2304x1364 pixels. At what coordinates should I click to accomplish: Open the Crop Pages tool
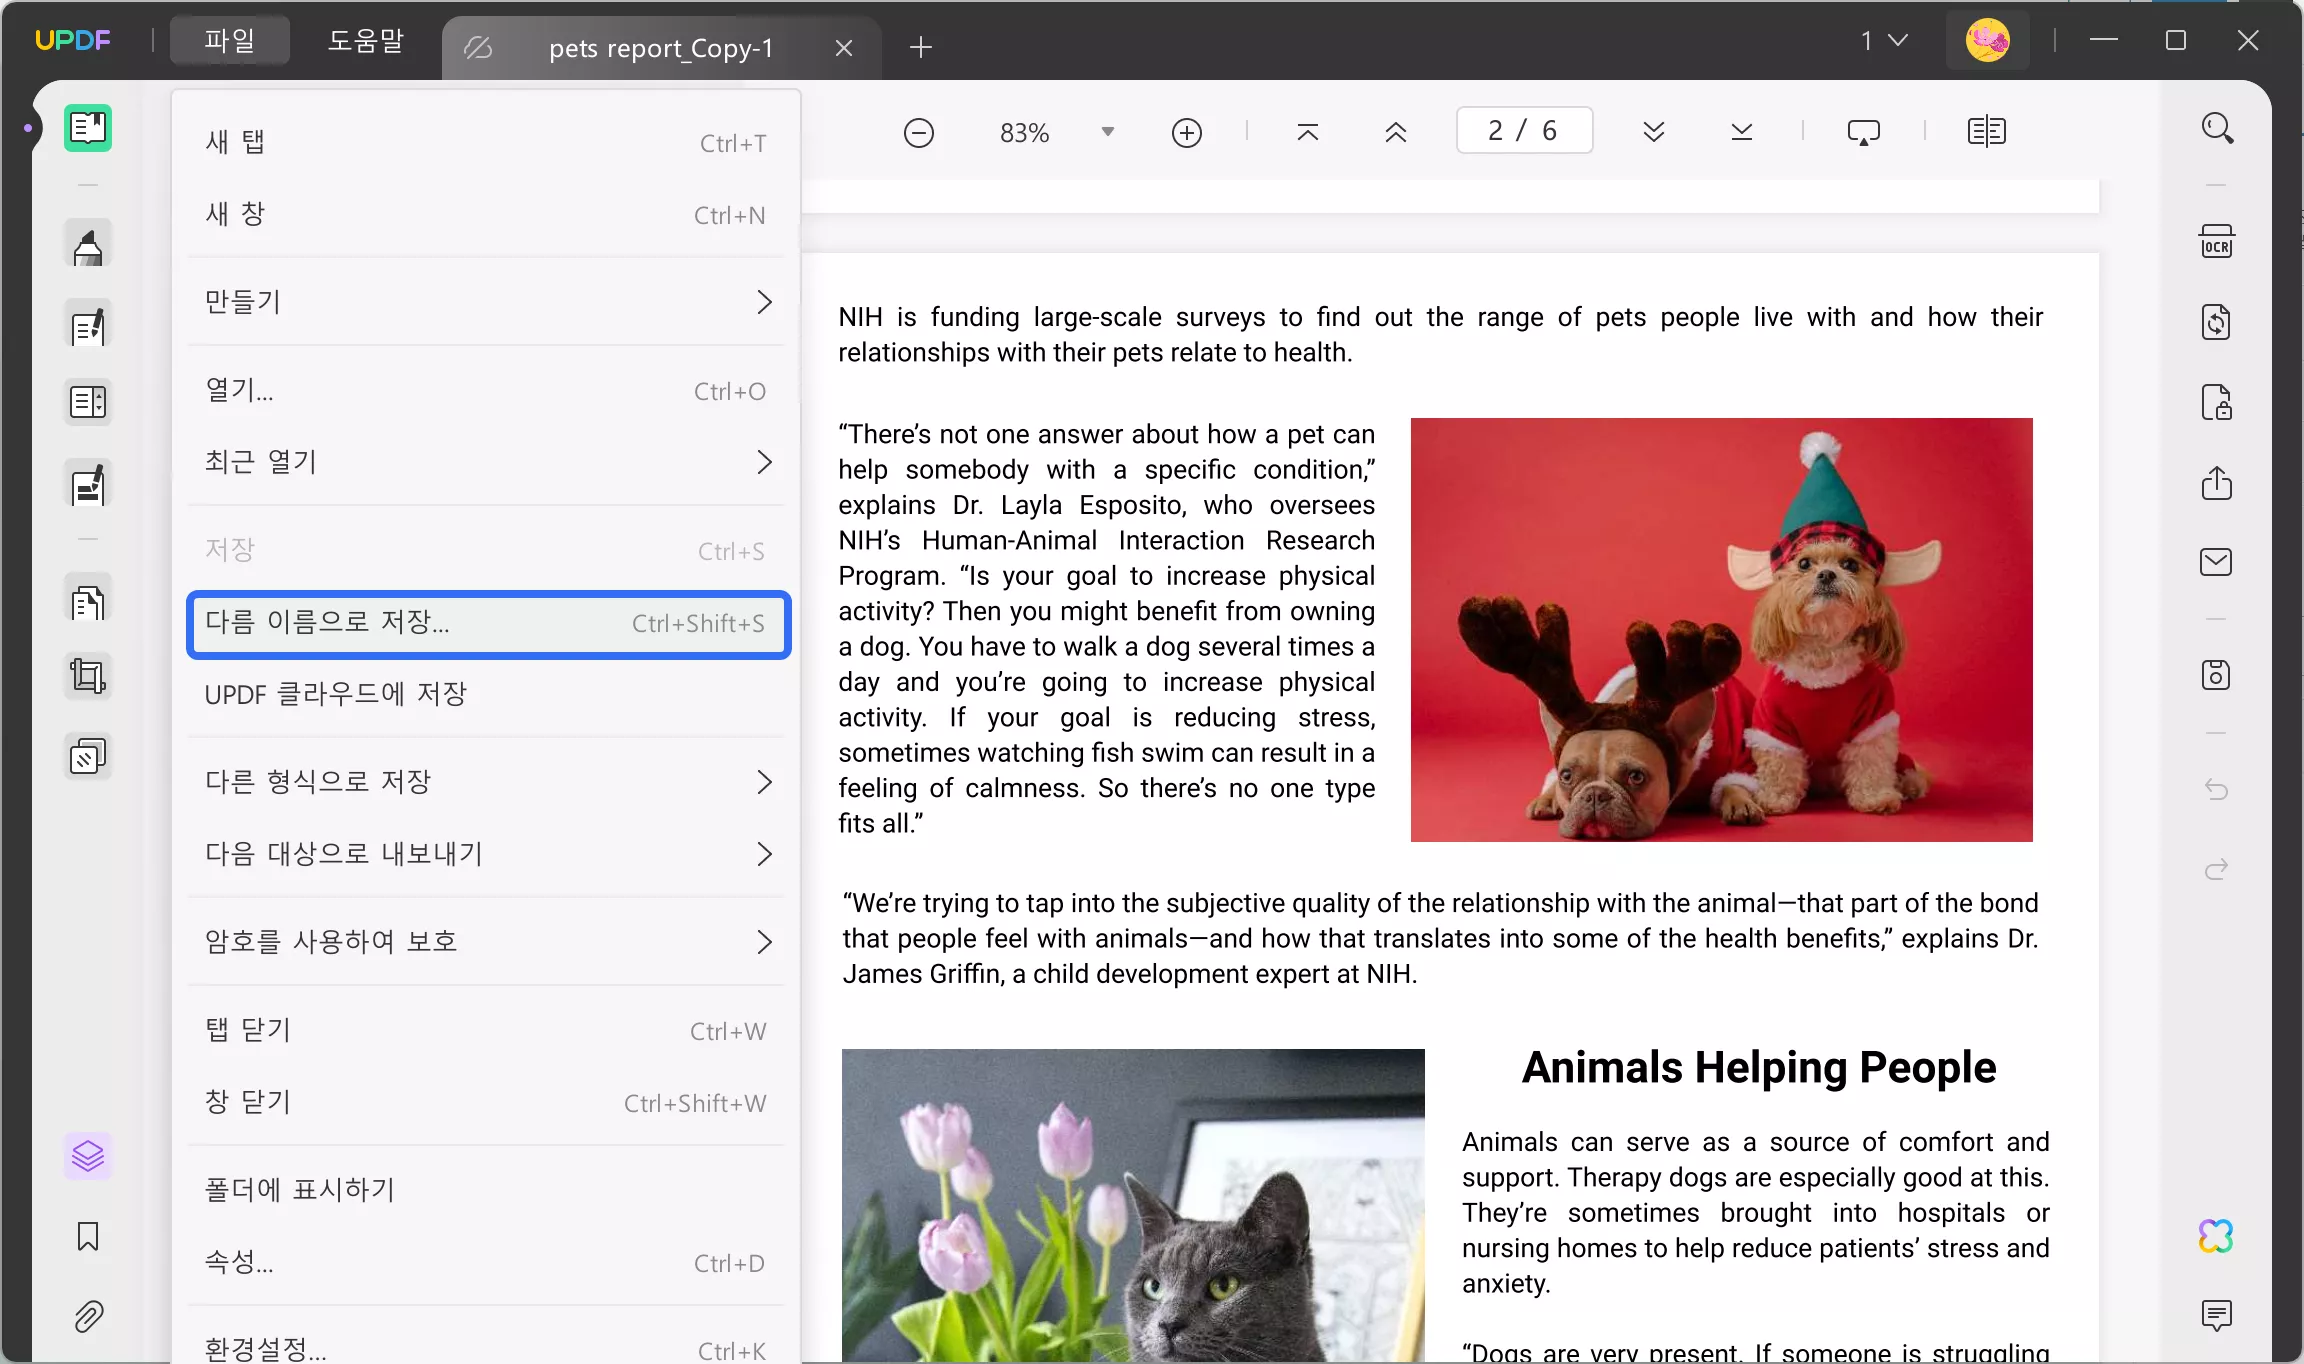88,676
